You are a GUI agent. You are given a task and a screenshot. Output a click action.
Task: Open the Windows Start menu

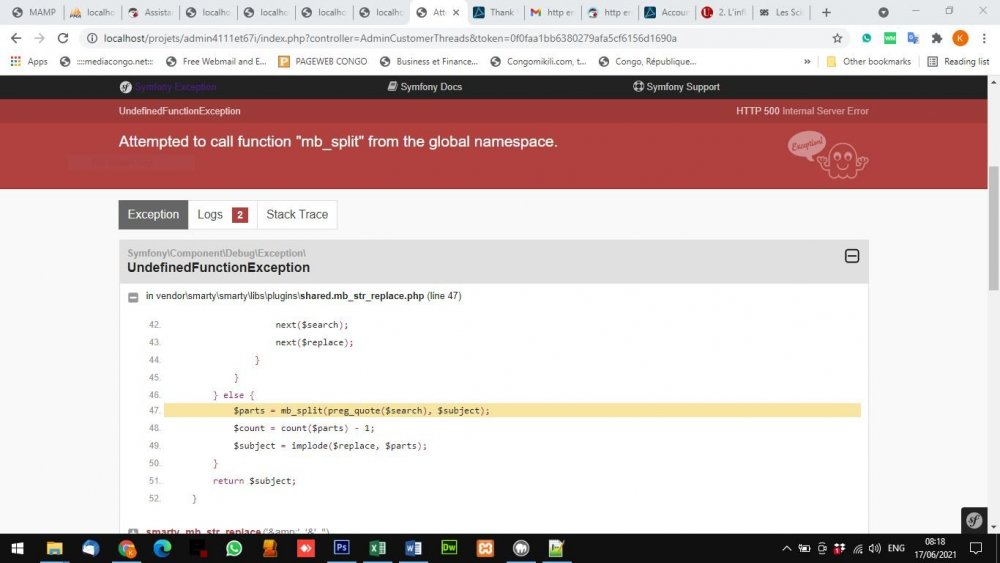click(x=17, y=548)
